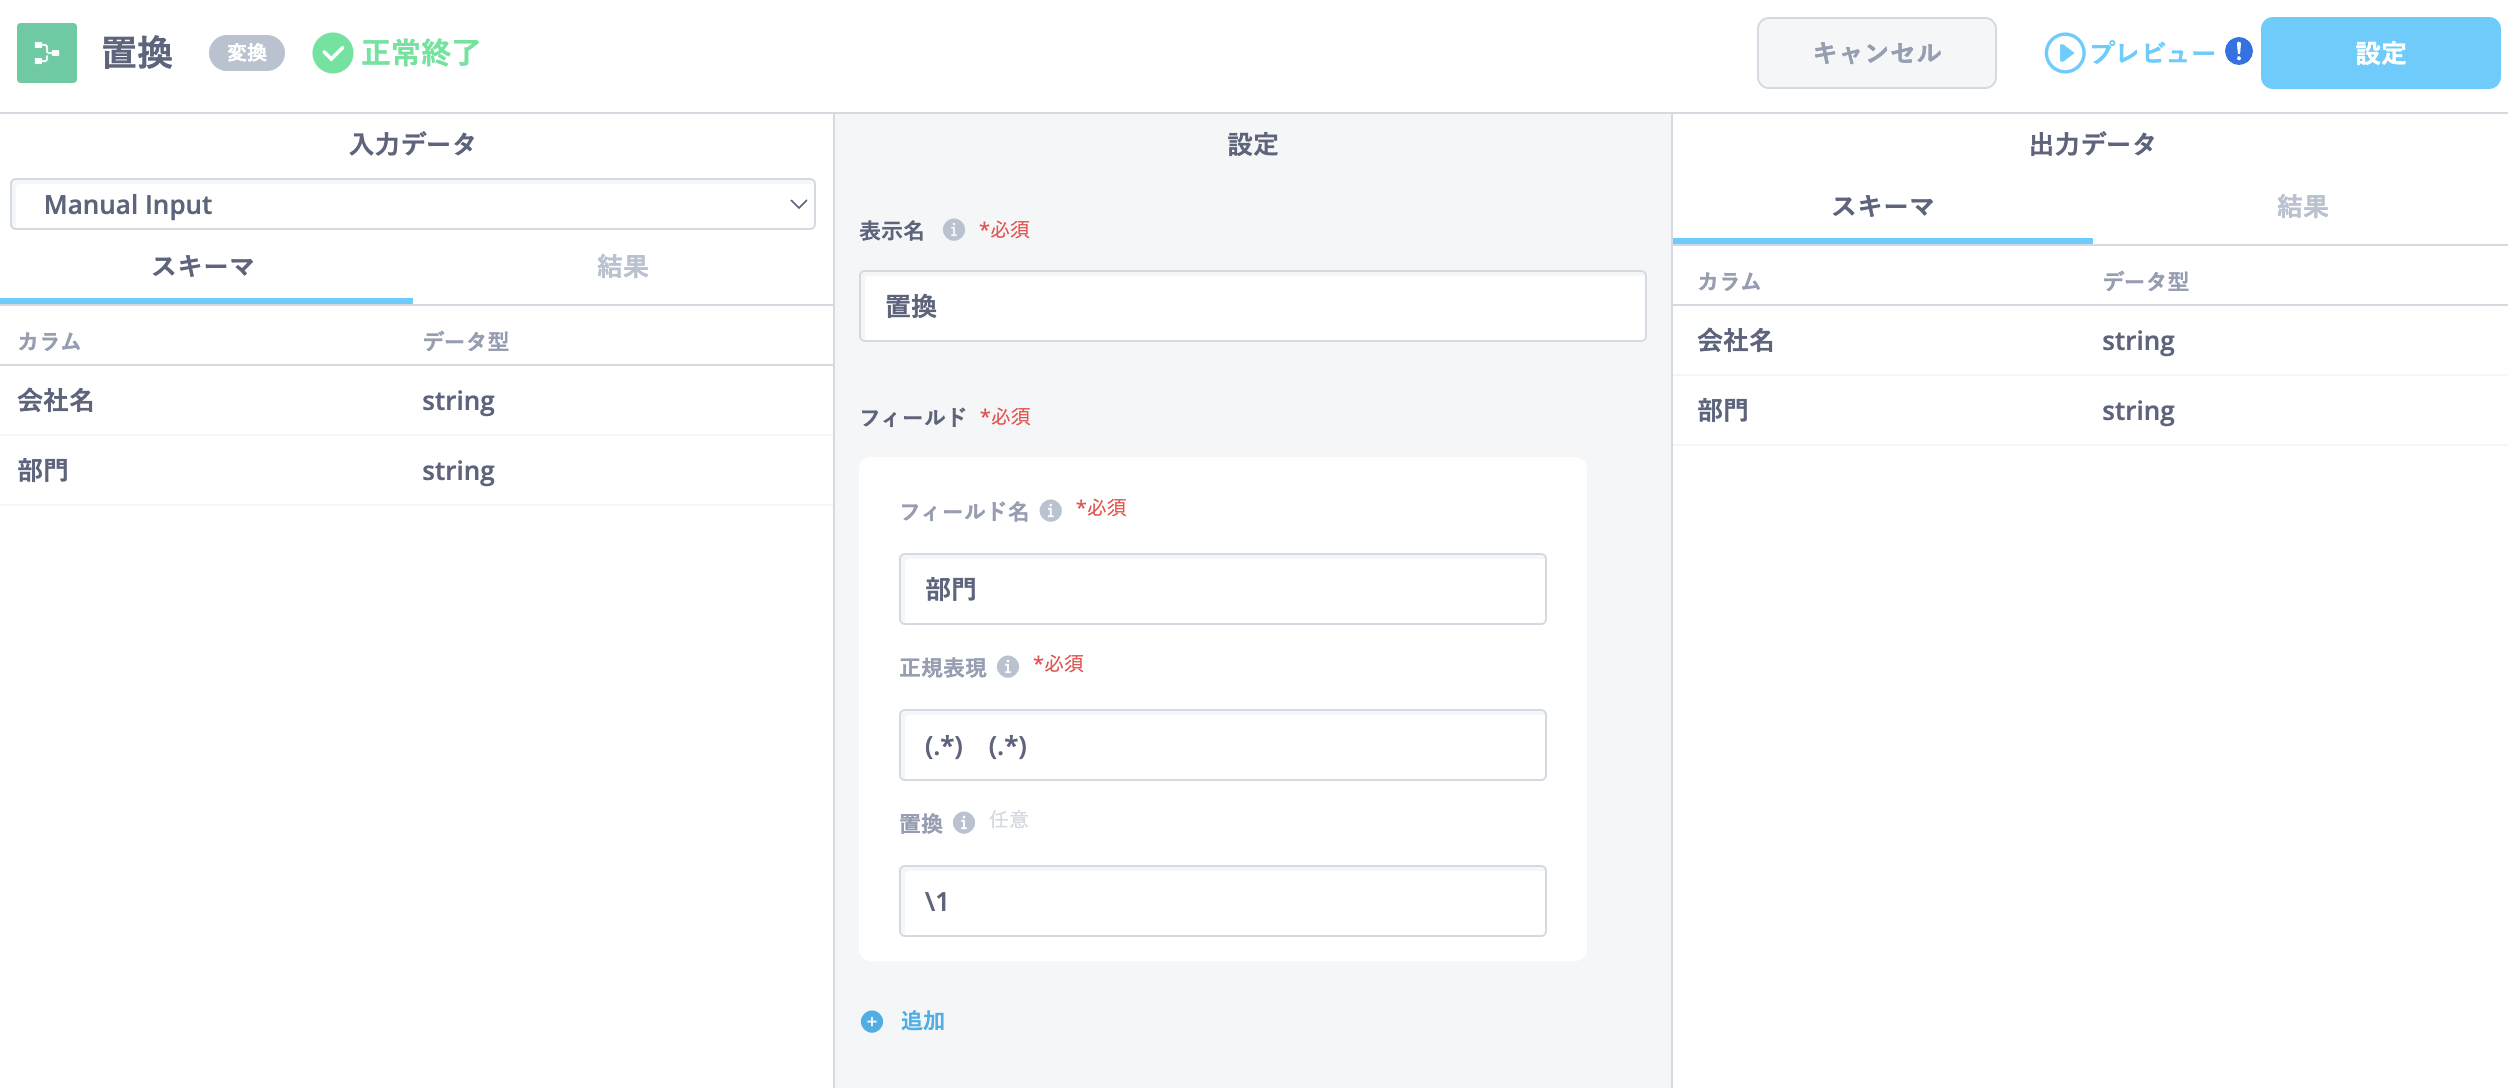
Task: Select input data スキーマ tab
Action: click(204, 266)
